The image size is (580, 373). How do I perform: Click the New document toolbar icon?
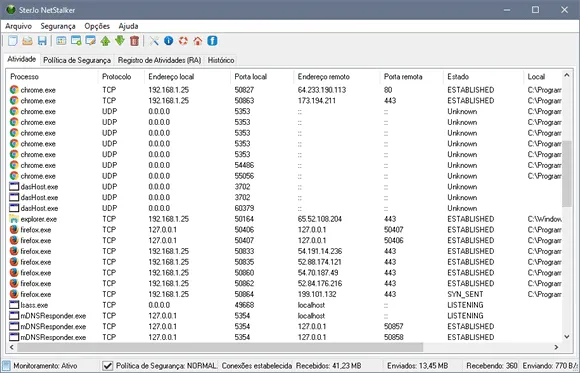[13, 41]
